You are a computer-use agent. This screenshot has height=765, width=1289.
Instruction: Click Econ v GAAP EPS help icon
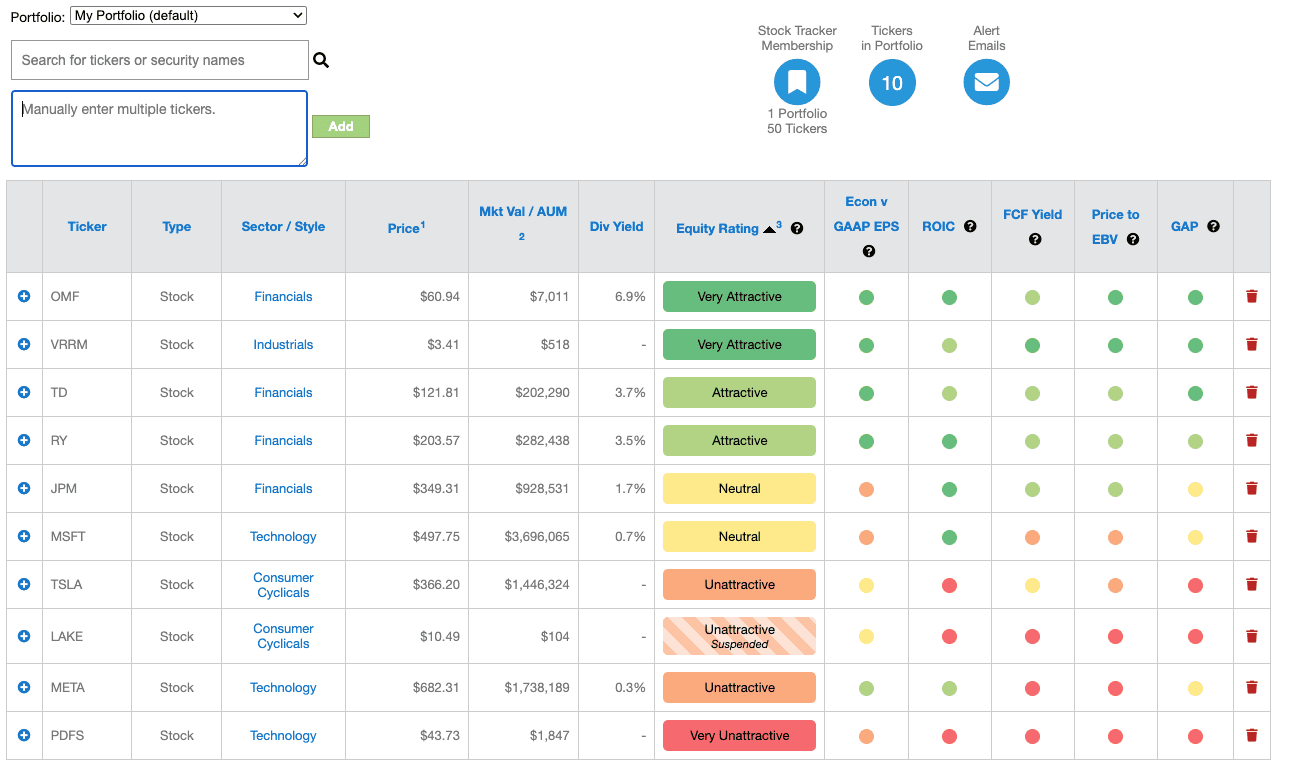tap(868, 251)
